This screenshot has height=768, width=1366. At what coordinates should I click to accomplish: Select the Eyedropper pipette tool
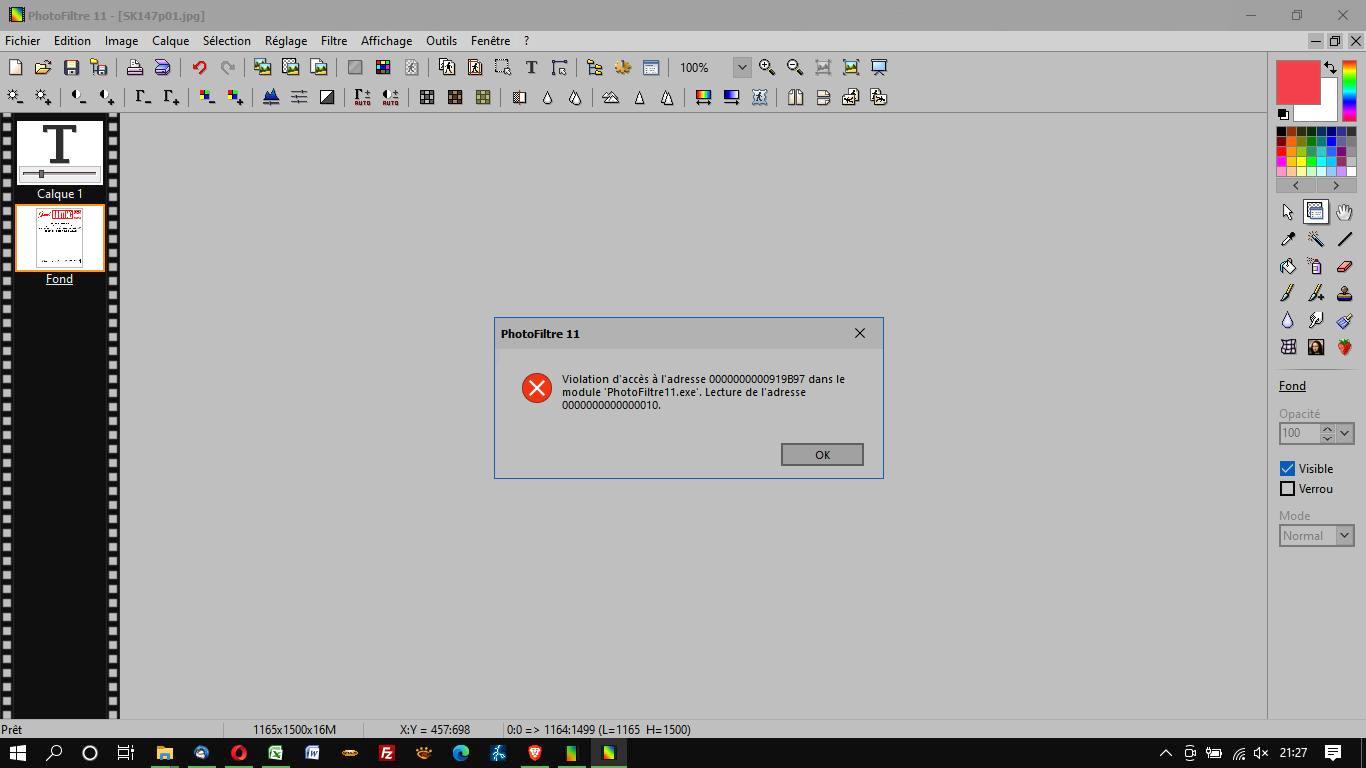(1288, 239)
